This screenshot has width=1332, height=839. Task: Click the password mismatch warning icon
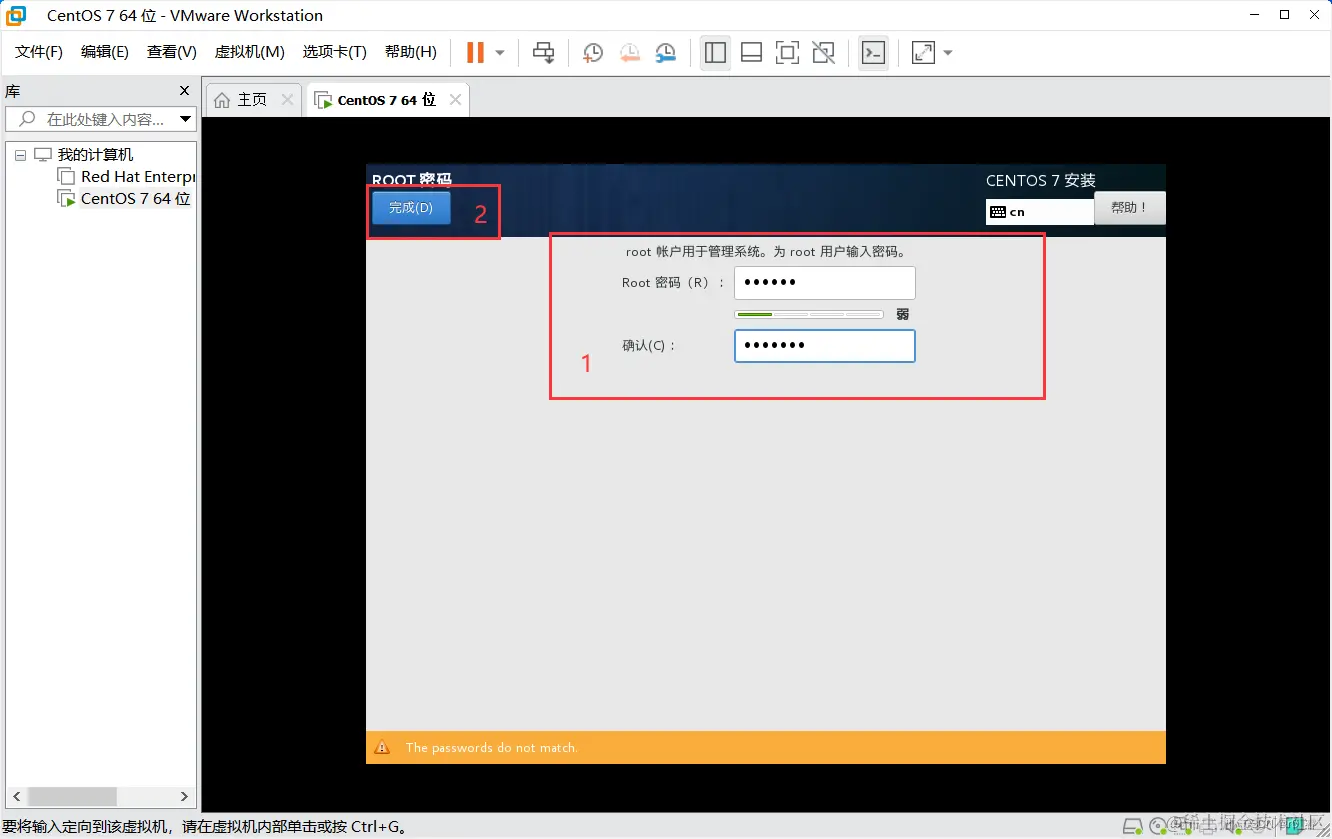[382, 748]
